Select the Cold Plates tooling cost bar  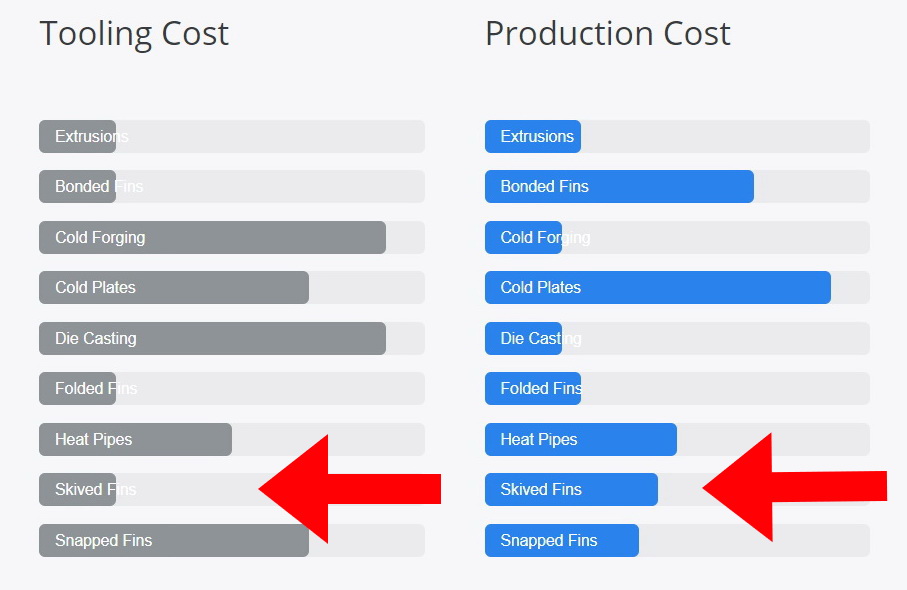pos(232,287)
